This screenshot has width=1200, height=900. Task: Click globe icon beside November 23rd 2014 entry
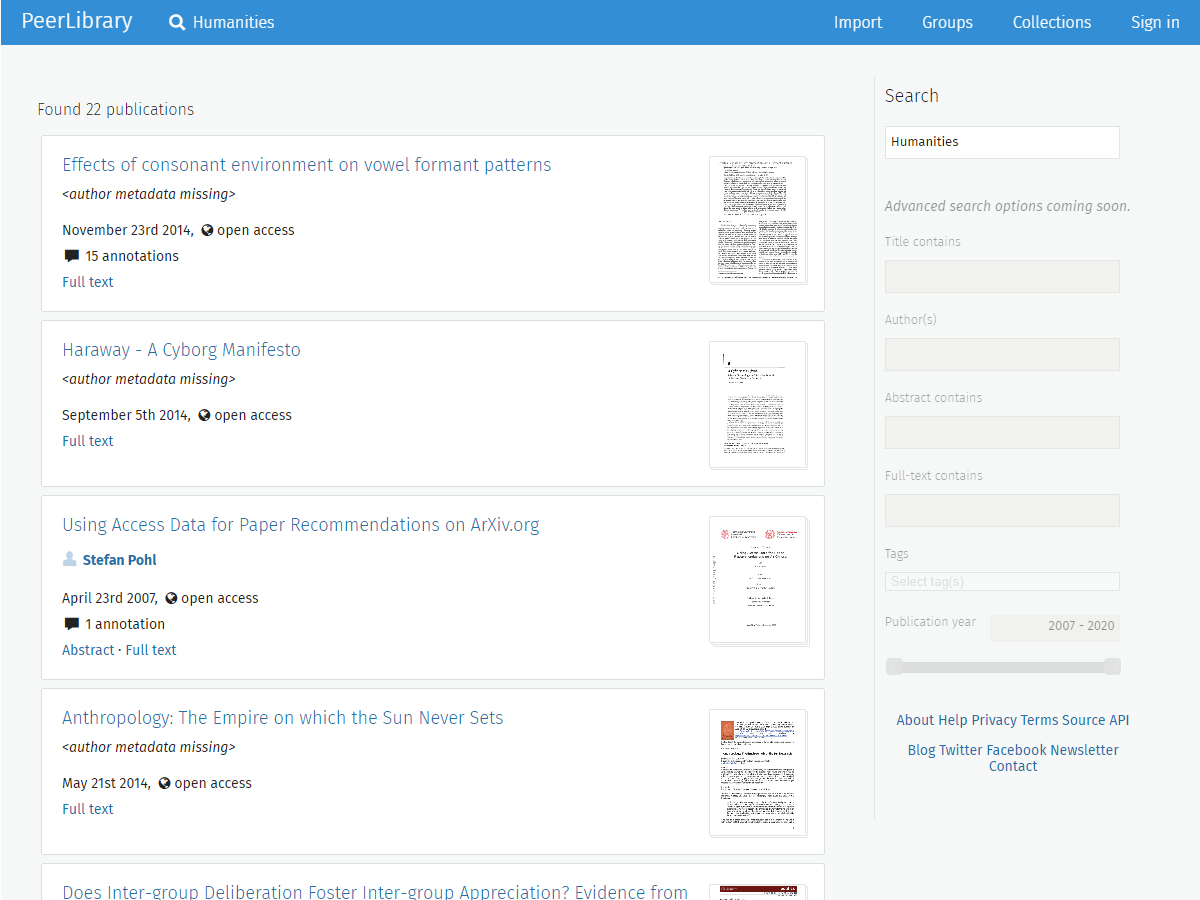point(208,230)
